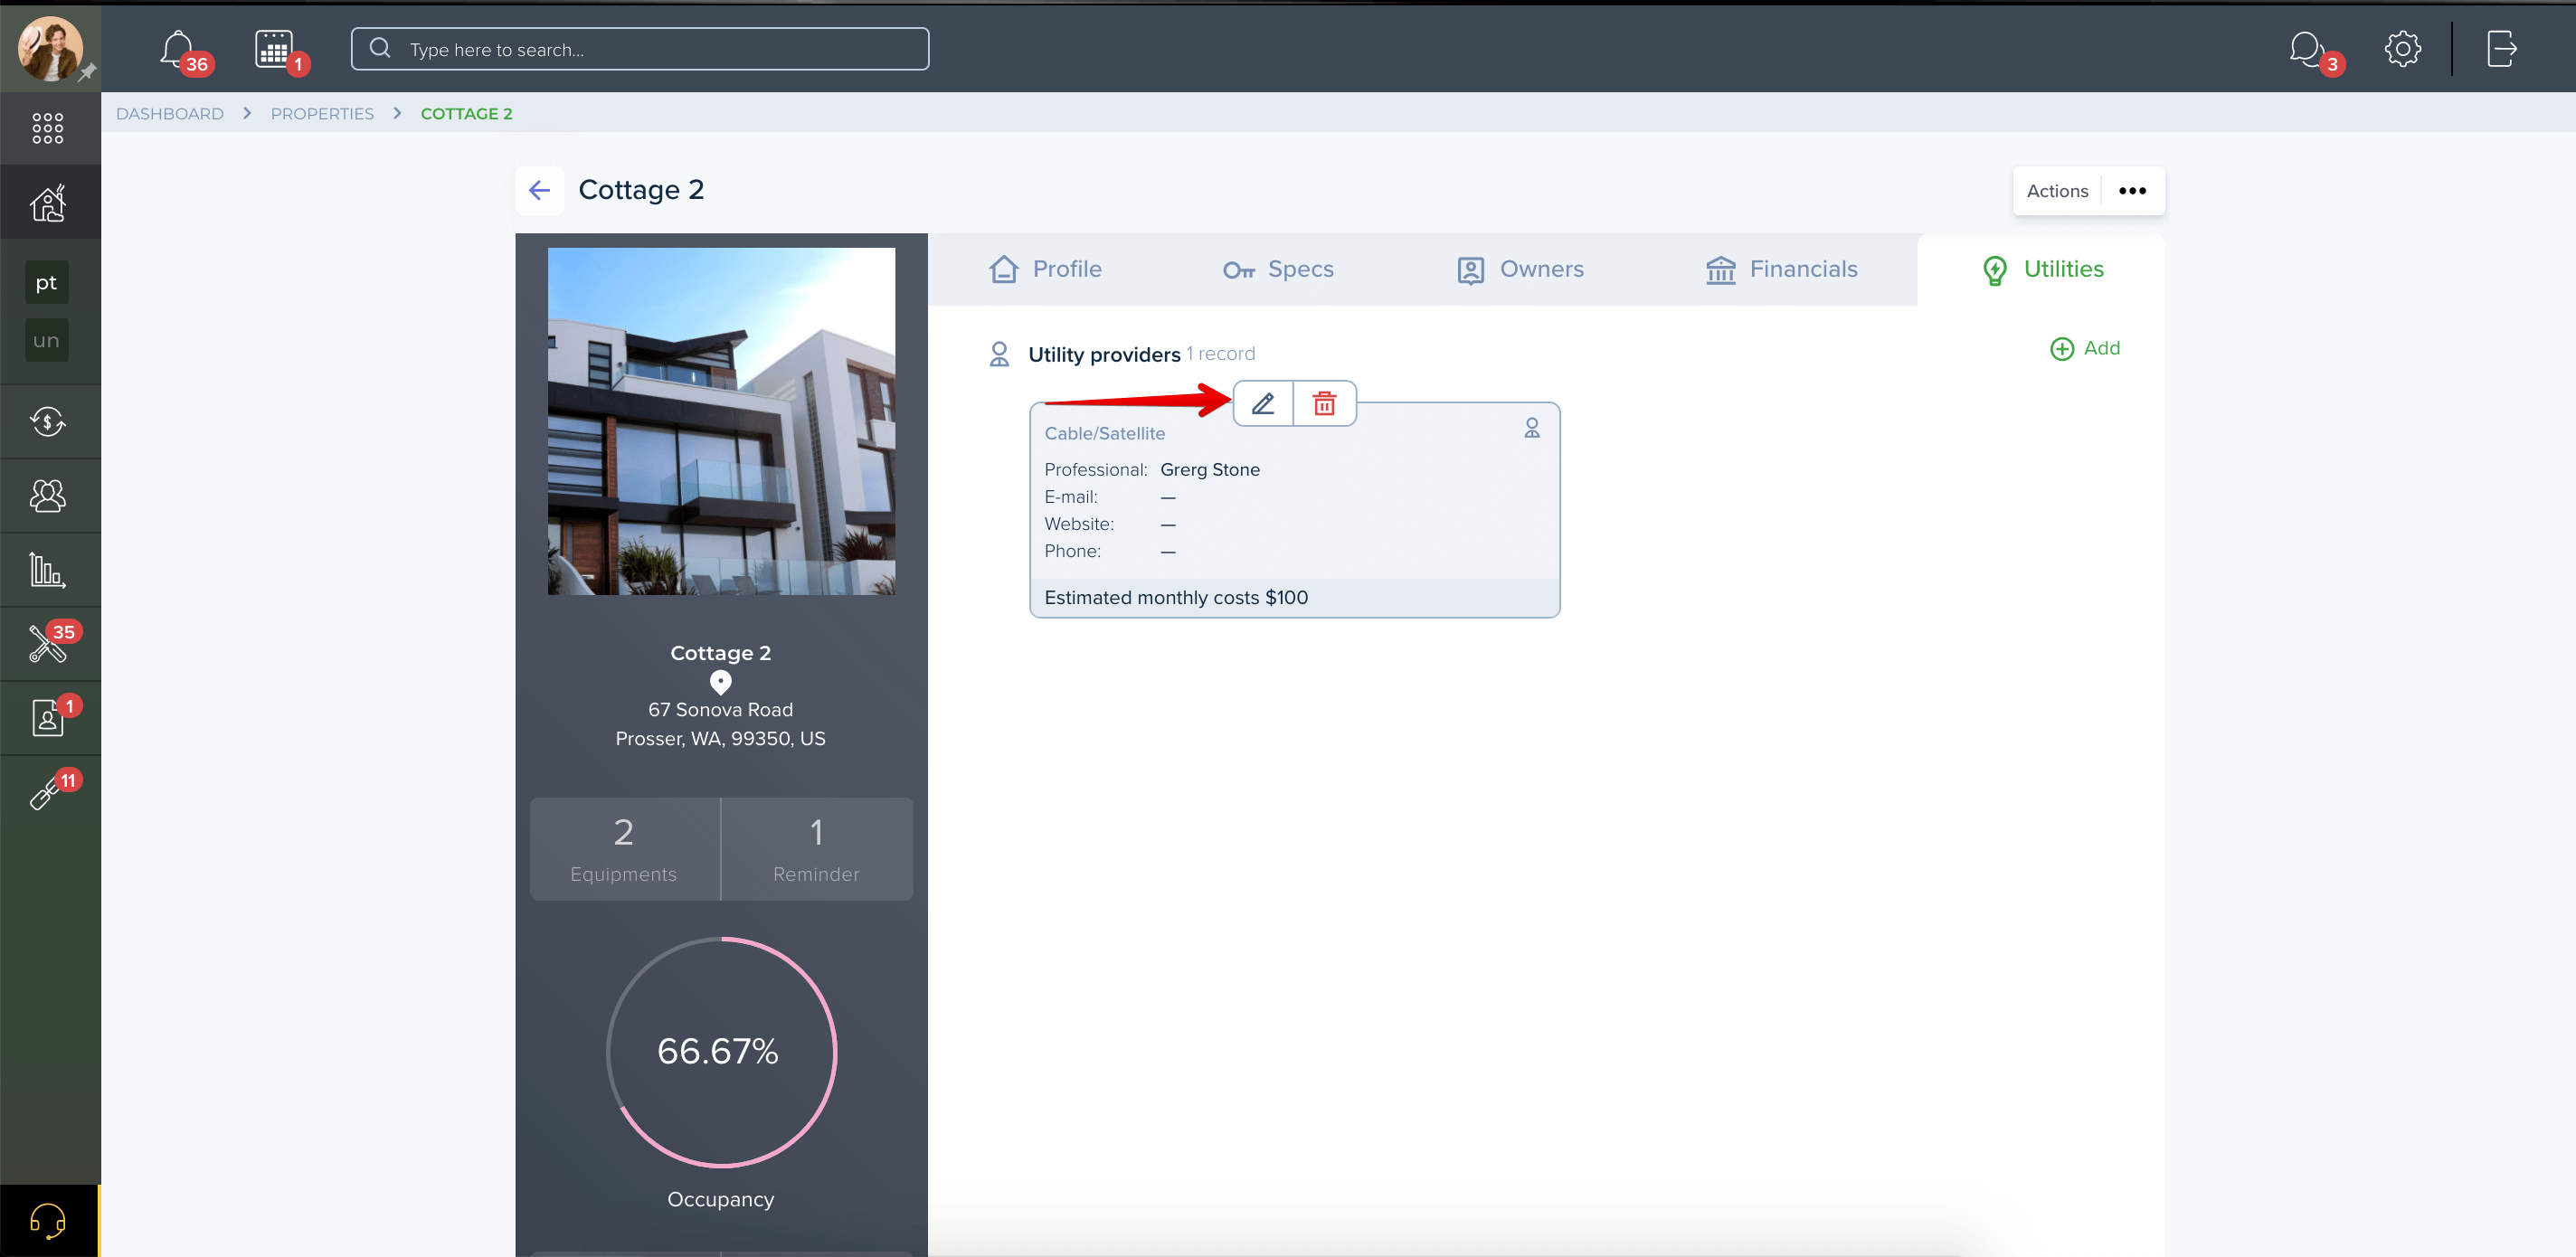The height and width of the screenshot is (1257, 2576).
Task: Open the contact book icon with 1 badge
Action: pyautogui.click(x=48, y=718)
